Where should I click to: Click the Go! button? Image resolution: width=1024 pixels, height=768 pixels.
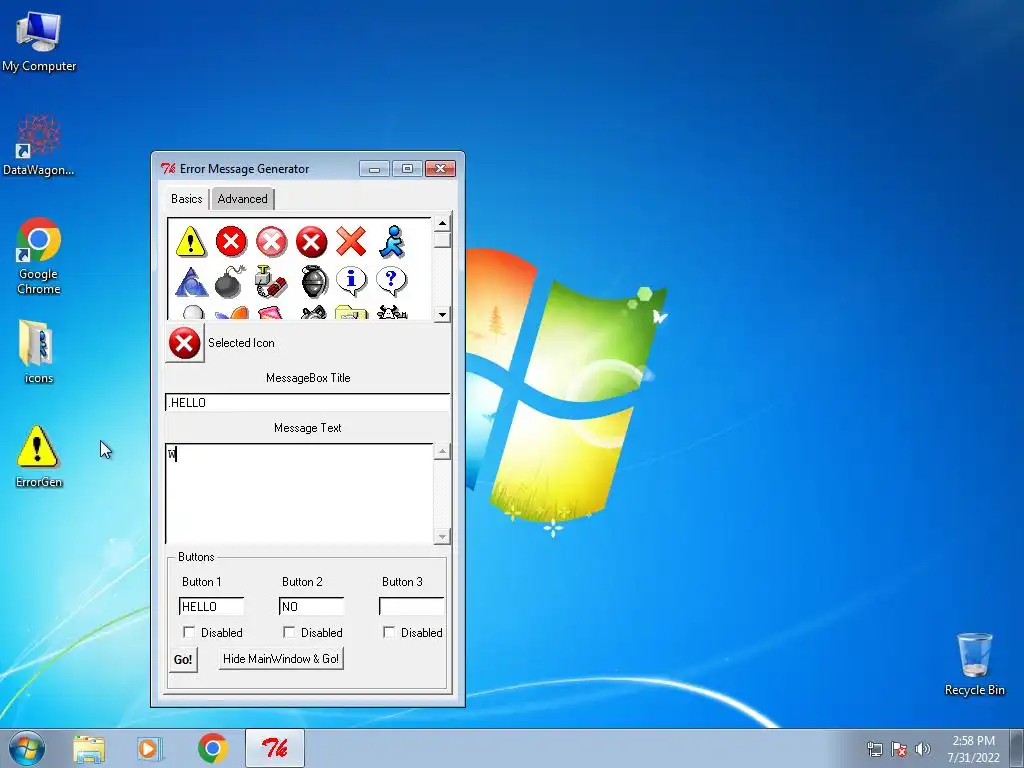point(183,660)
